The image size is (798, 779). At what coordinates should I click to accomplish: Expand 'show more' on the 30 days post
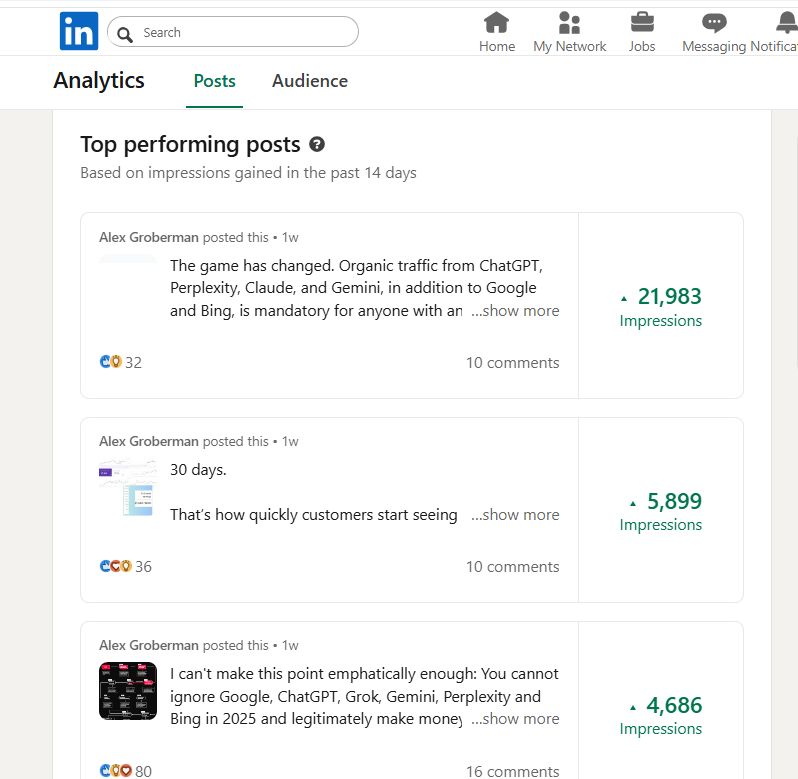pyautogui.click(x=515, y=514)
